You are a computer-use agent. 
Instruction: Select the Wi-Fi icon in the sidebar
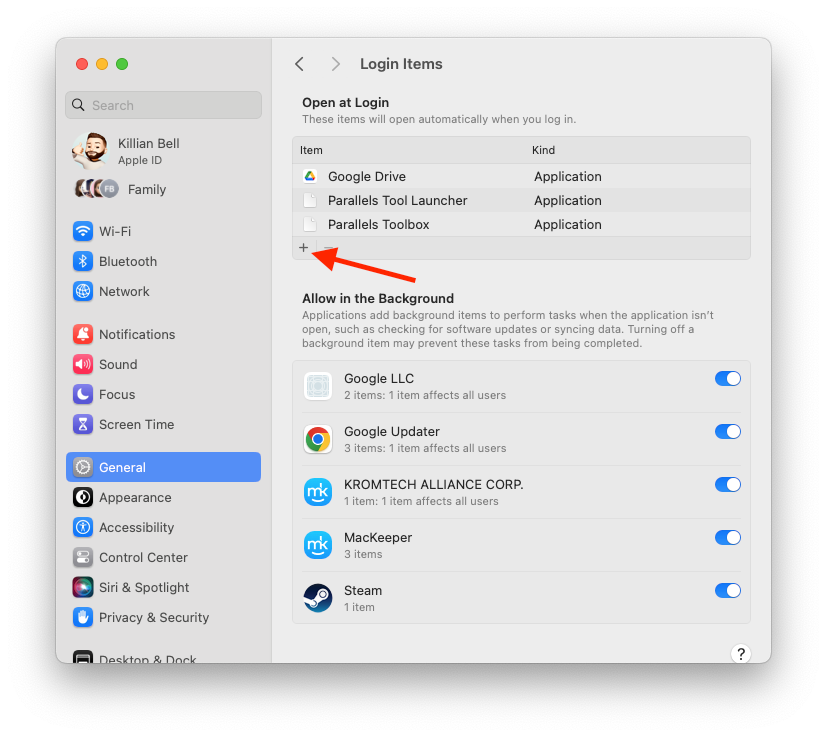pyautogui.click(x=82, y=231)
